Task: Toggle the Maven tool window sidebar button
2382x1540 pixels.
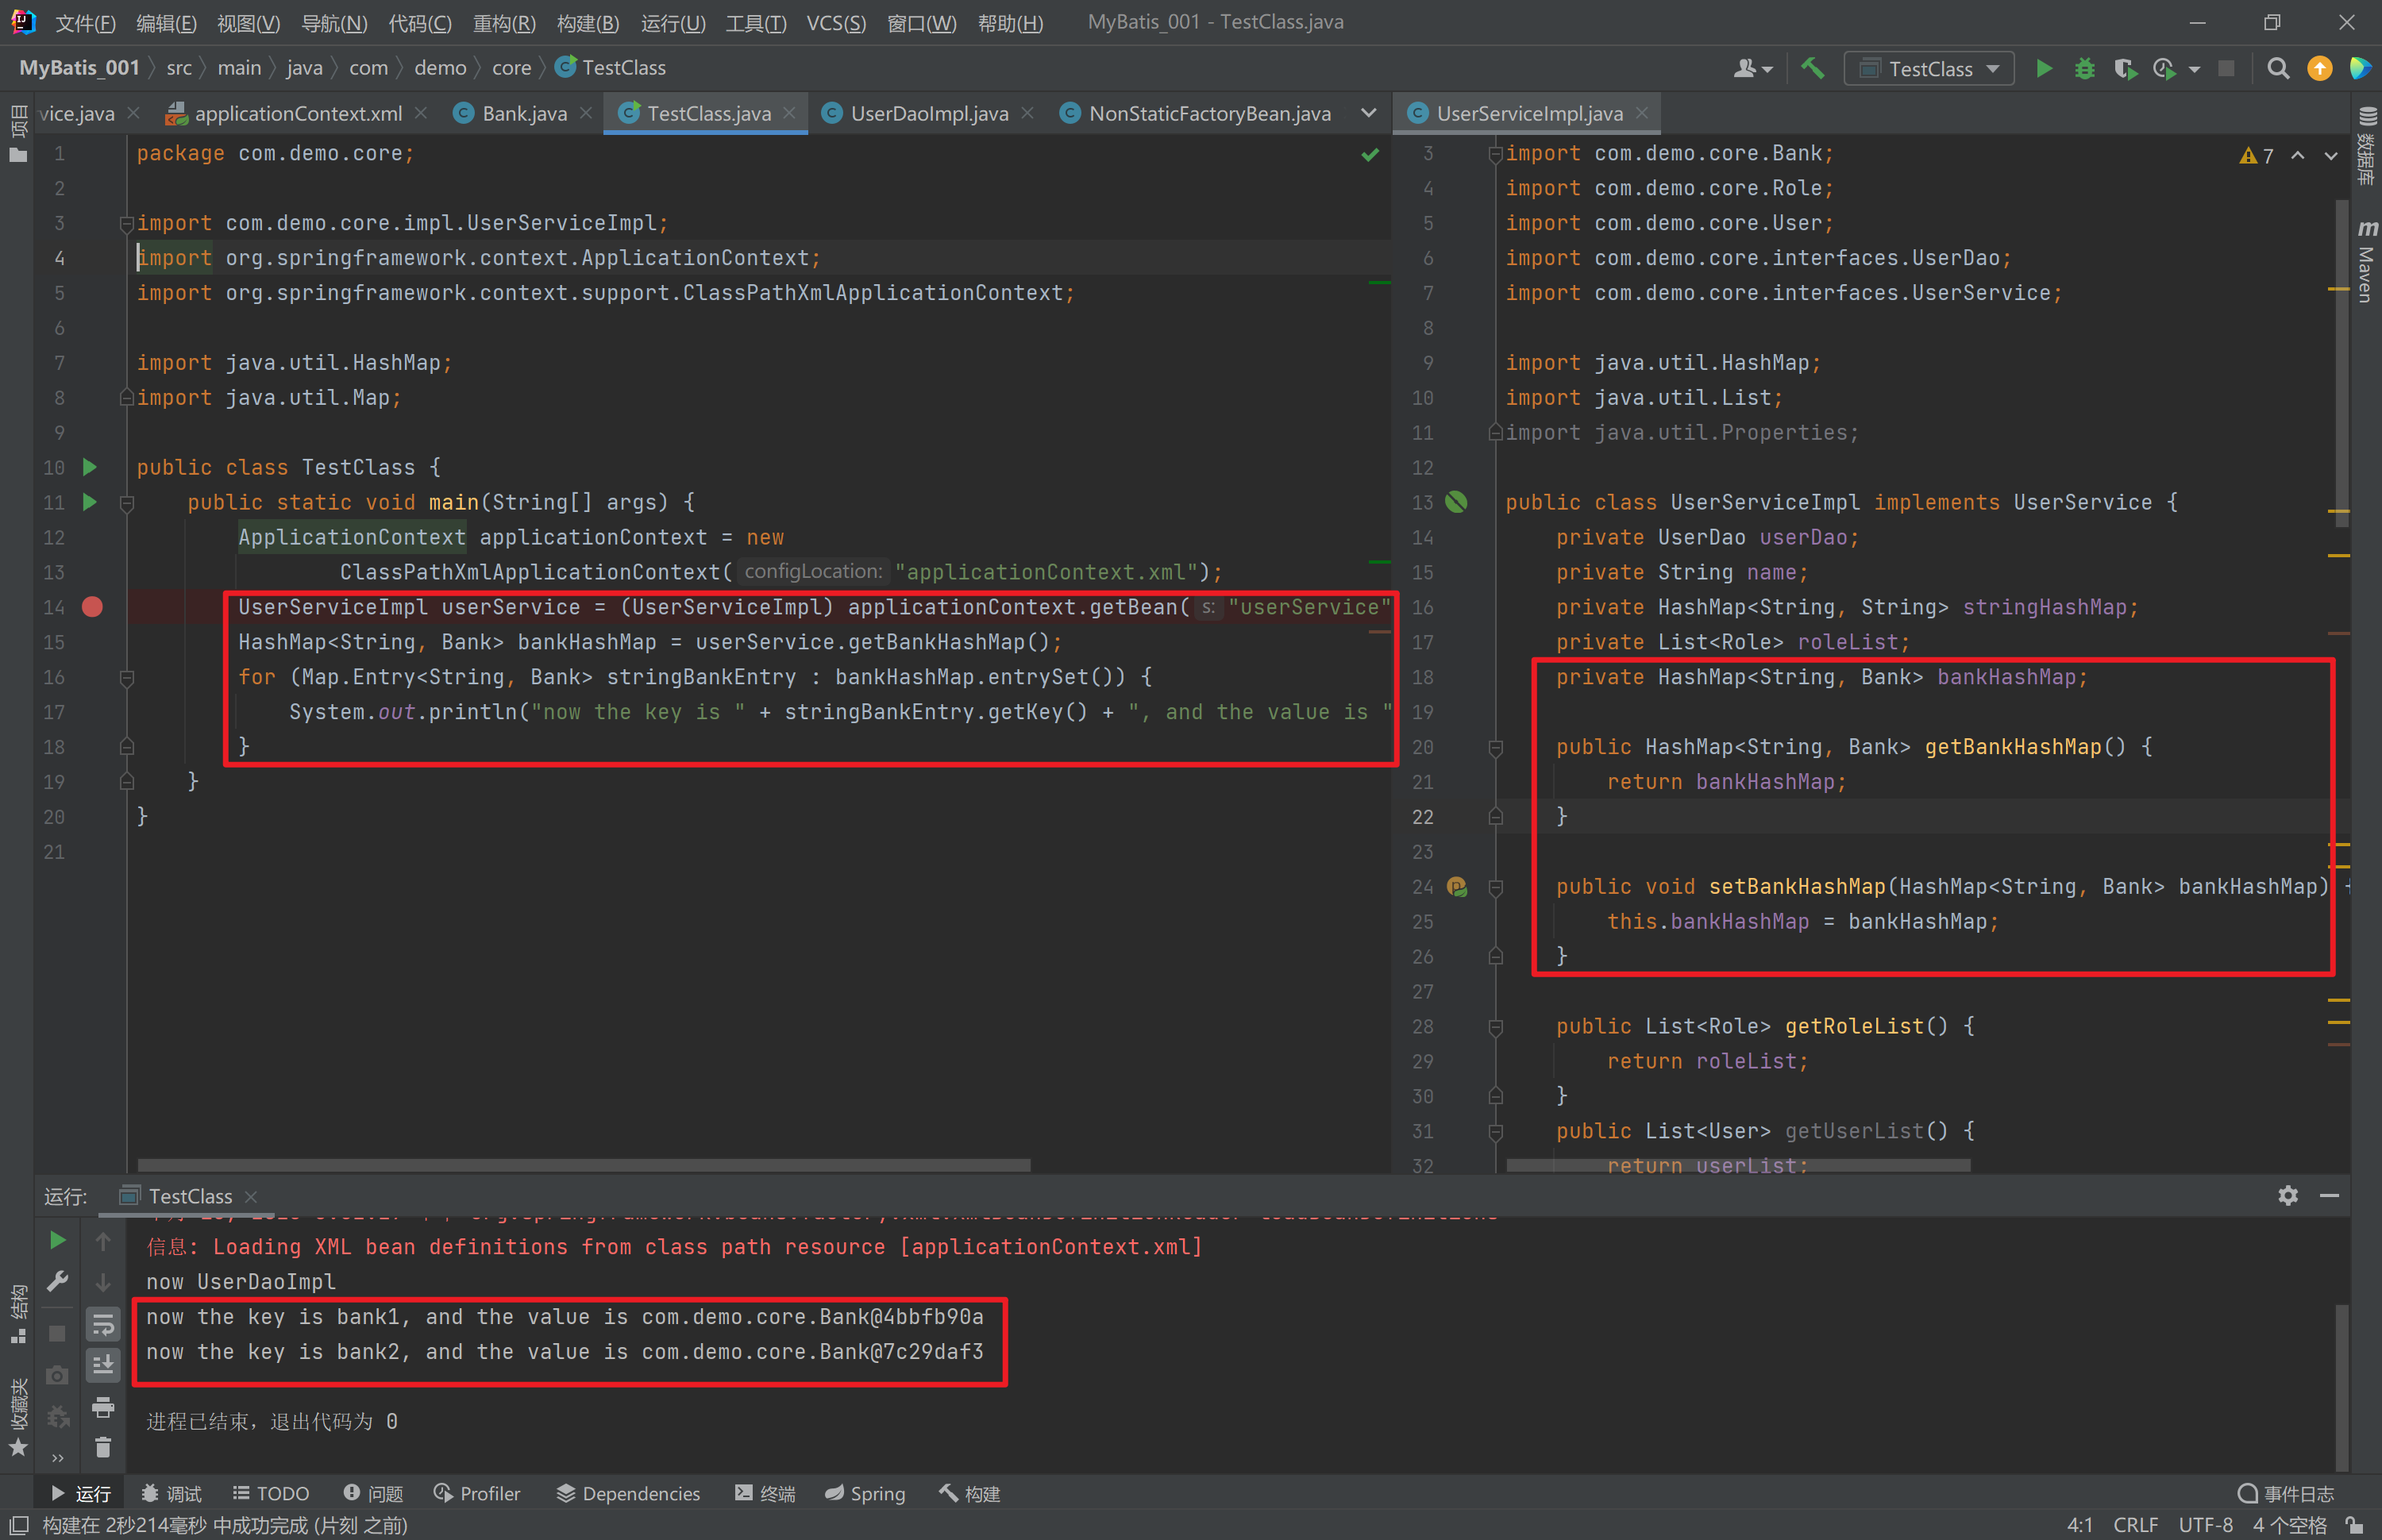Action: (2366, 262)
